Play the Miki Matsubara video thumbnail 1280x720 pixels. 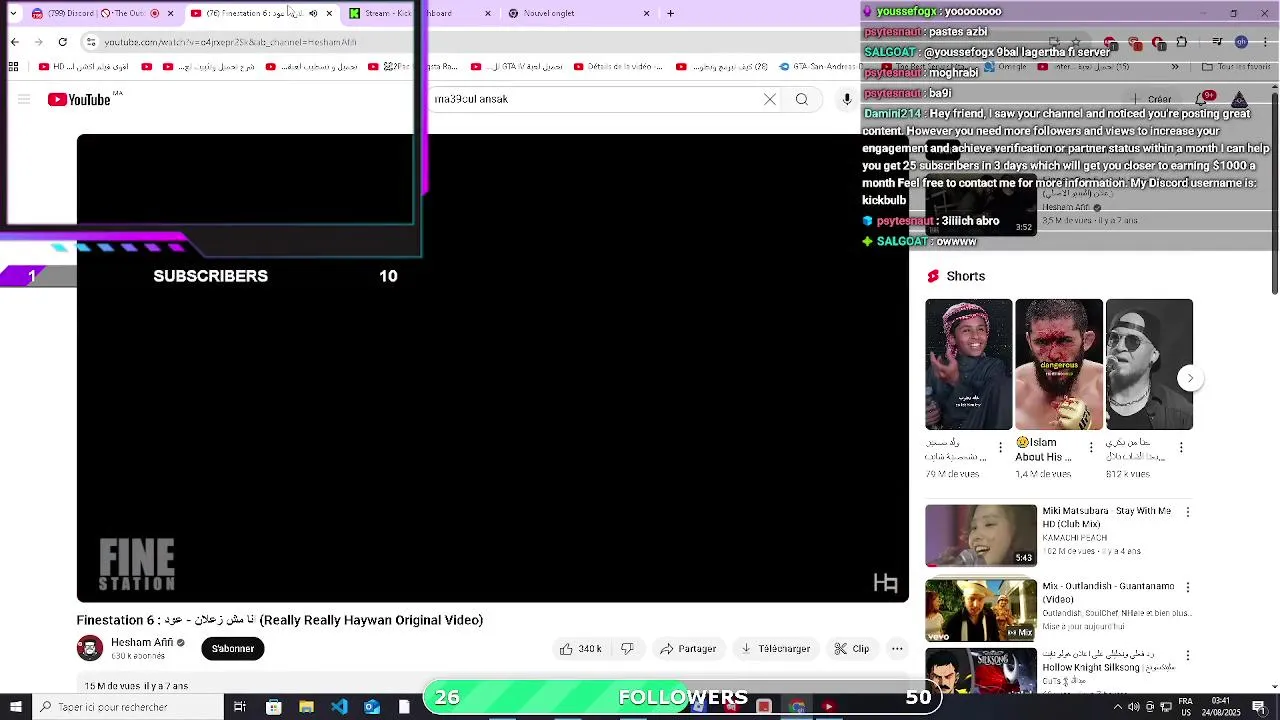coord(981,536)
